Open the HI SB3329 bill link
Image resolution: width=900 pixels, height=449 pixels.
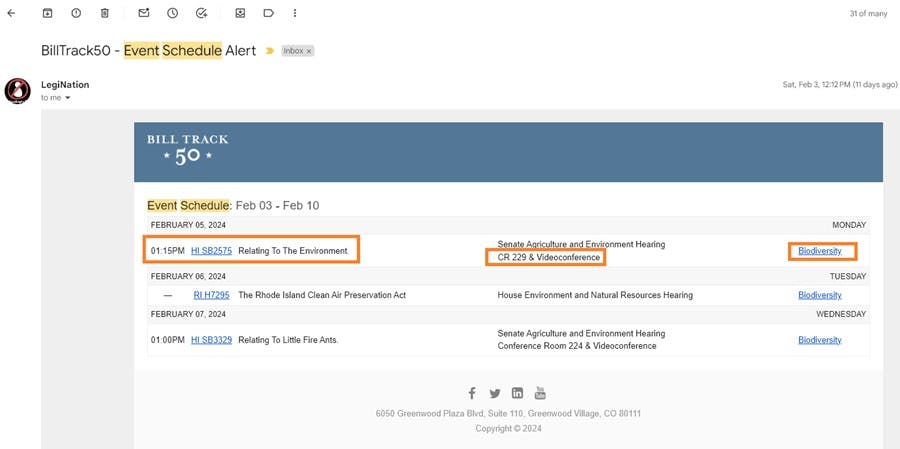(211, 340)
